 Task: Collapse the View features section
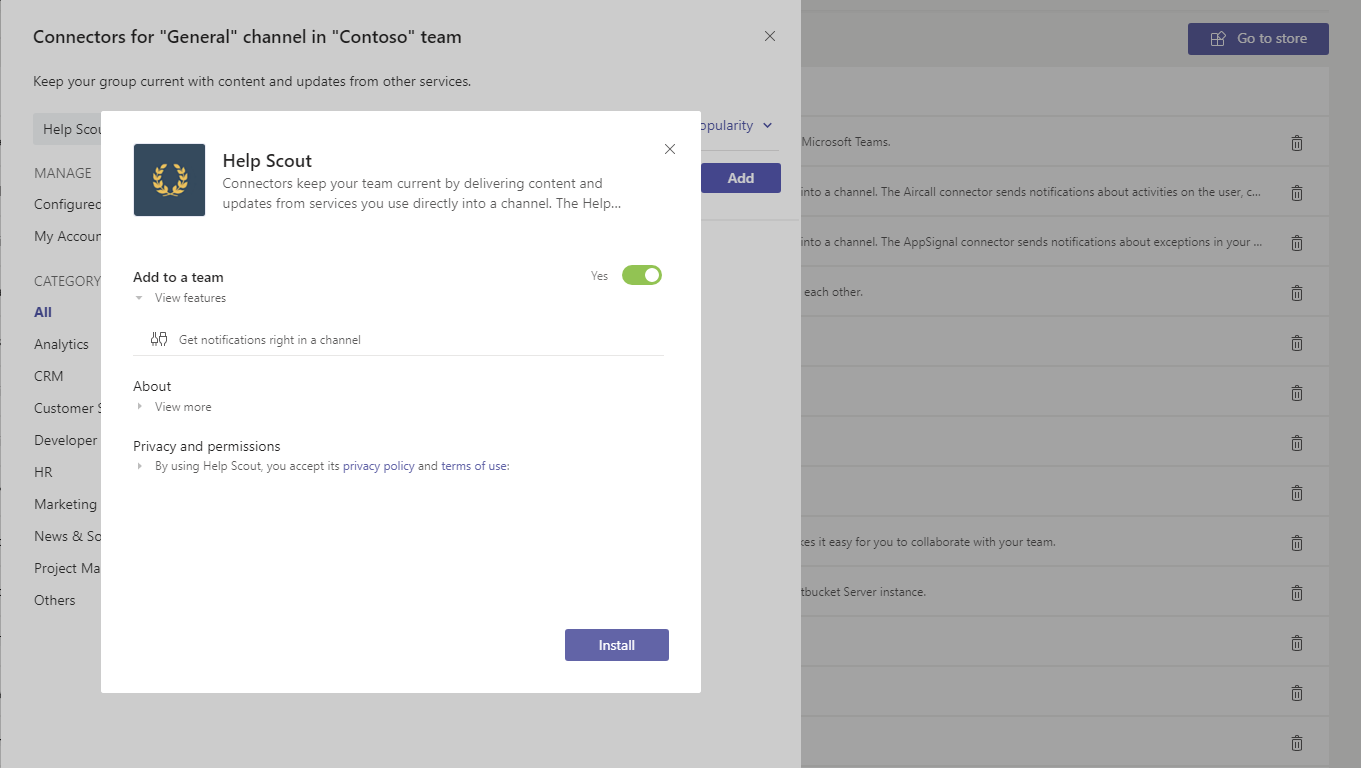coord(139,298)
